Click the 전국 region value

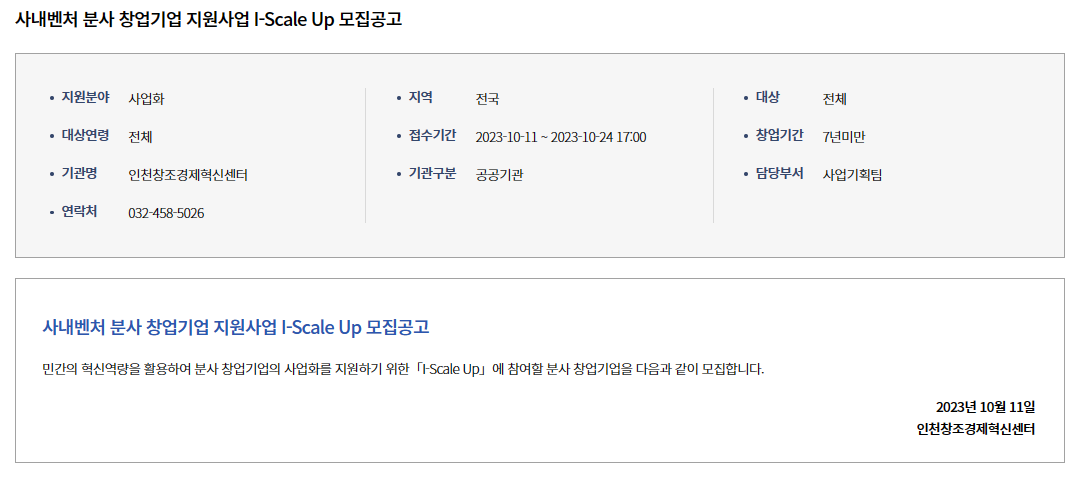click(x=488, y=99)
